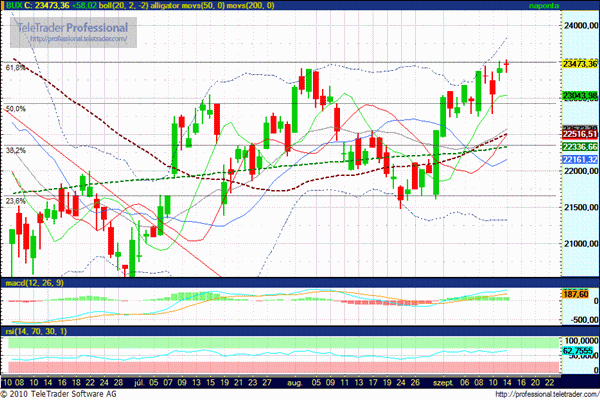Click the 38,2% Fibonacci retracement label
Image resolution: width=600 pixels, height=400 pixels.
coord(16,150)
